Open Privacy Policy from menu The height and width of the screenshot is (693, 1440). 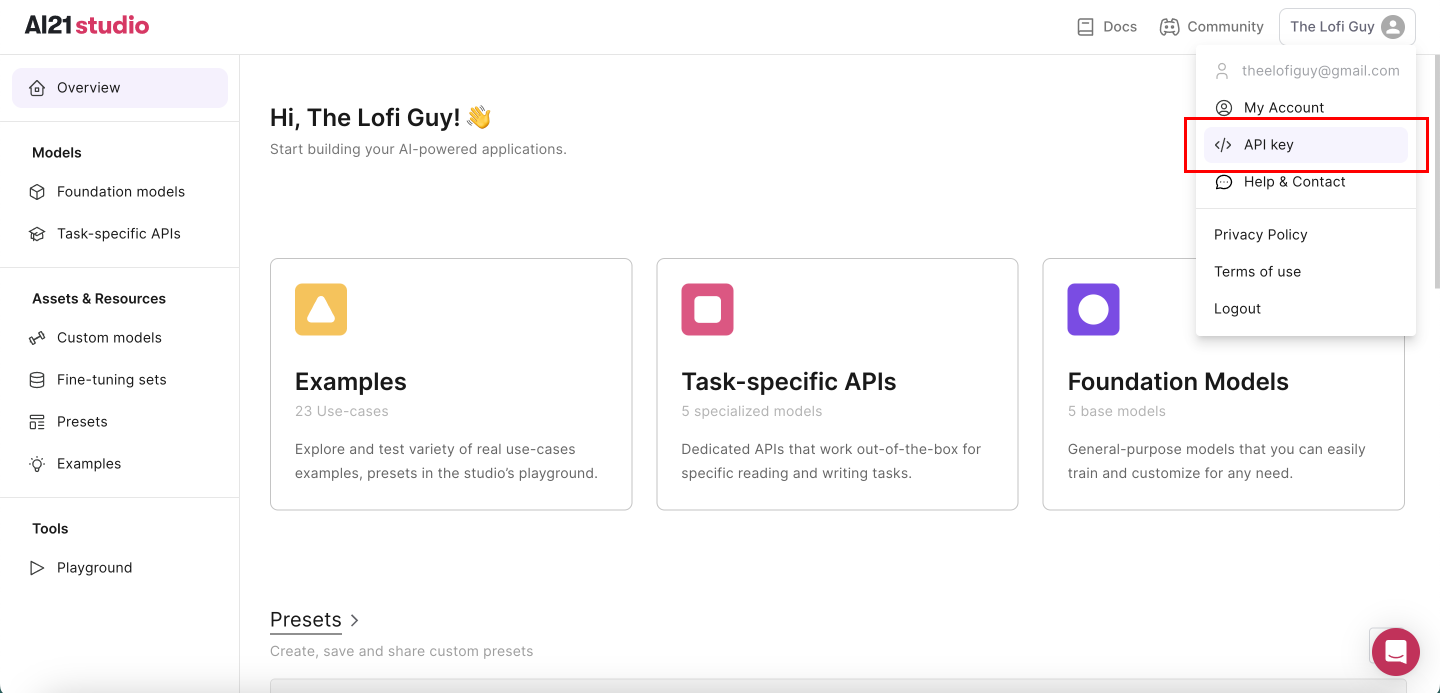pyautogui.click(x=1261, y=235)
